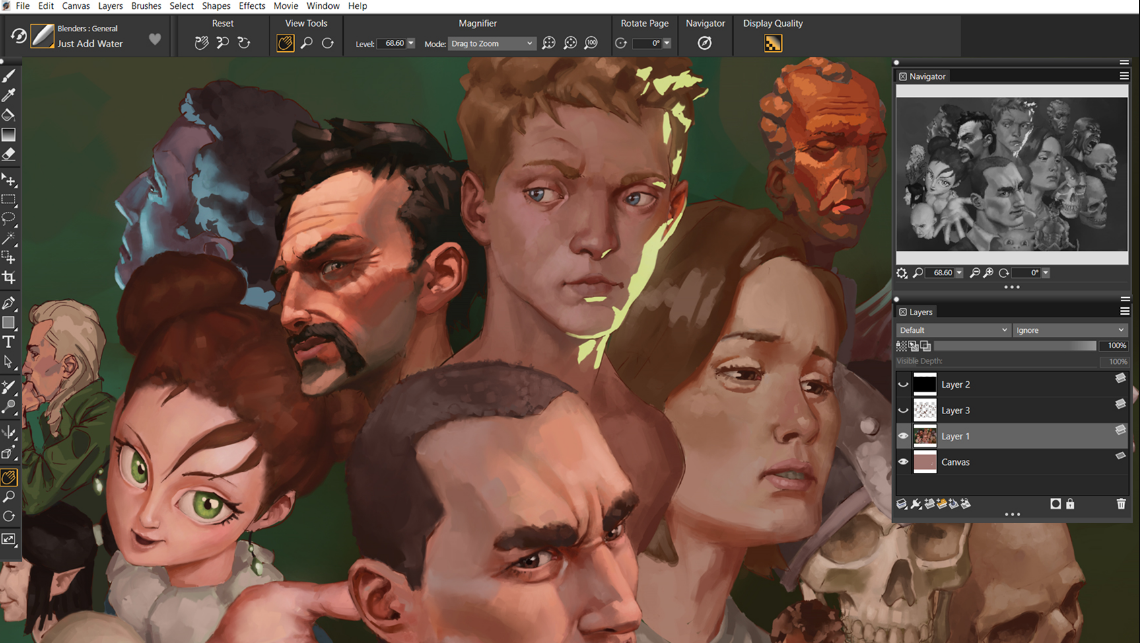Close the Navigator panel tab

click(x=902, y=76)
